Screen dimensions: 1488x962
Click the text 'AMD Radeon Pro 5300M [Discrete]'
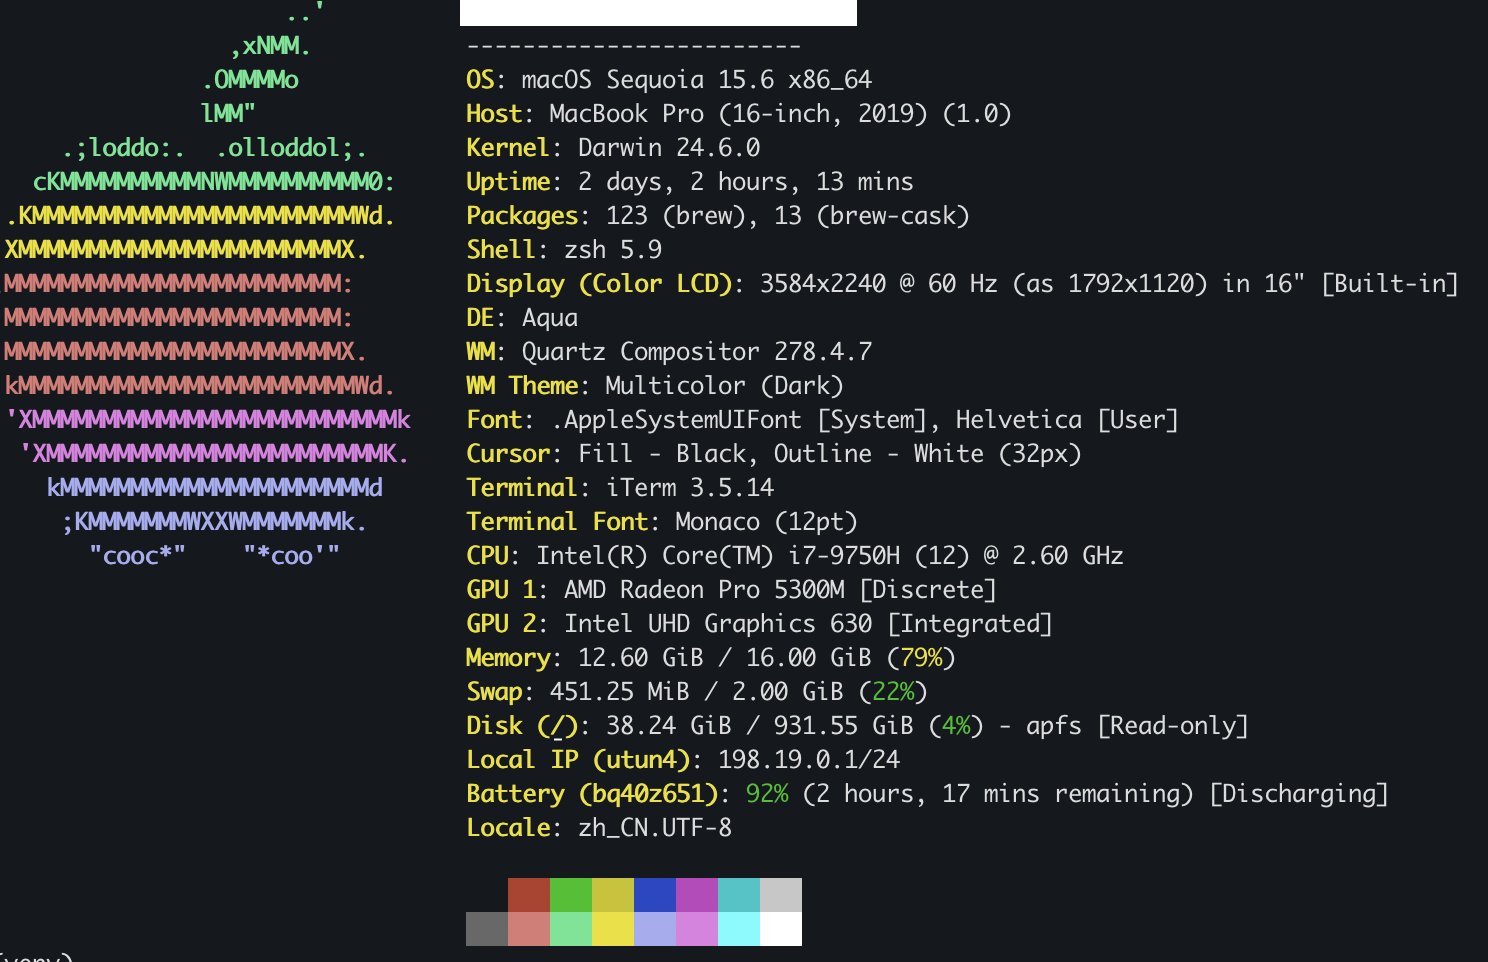click(781, 590)
